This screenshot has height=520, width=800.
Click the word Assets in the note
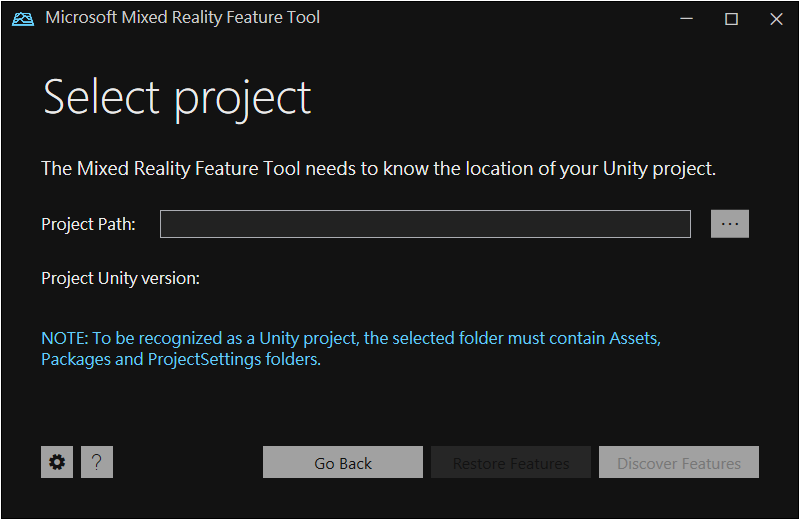click(634, 339)
